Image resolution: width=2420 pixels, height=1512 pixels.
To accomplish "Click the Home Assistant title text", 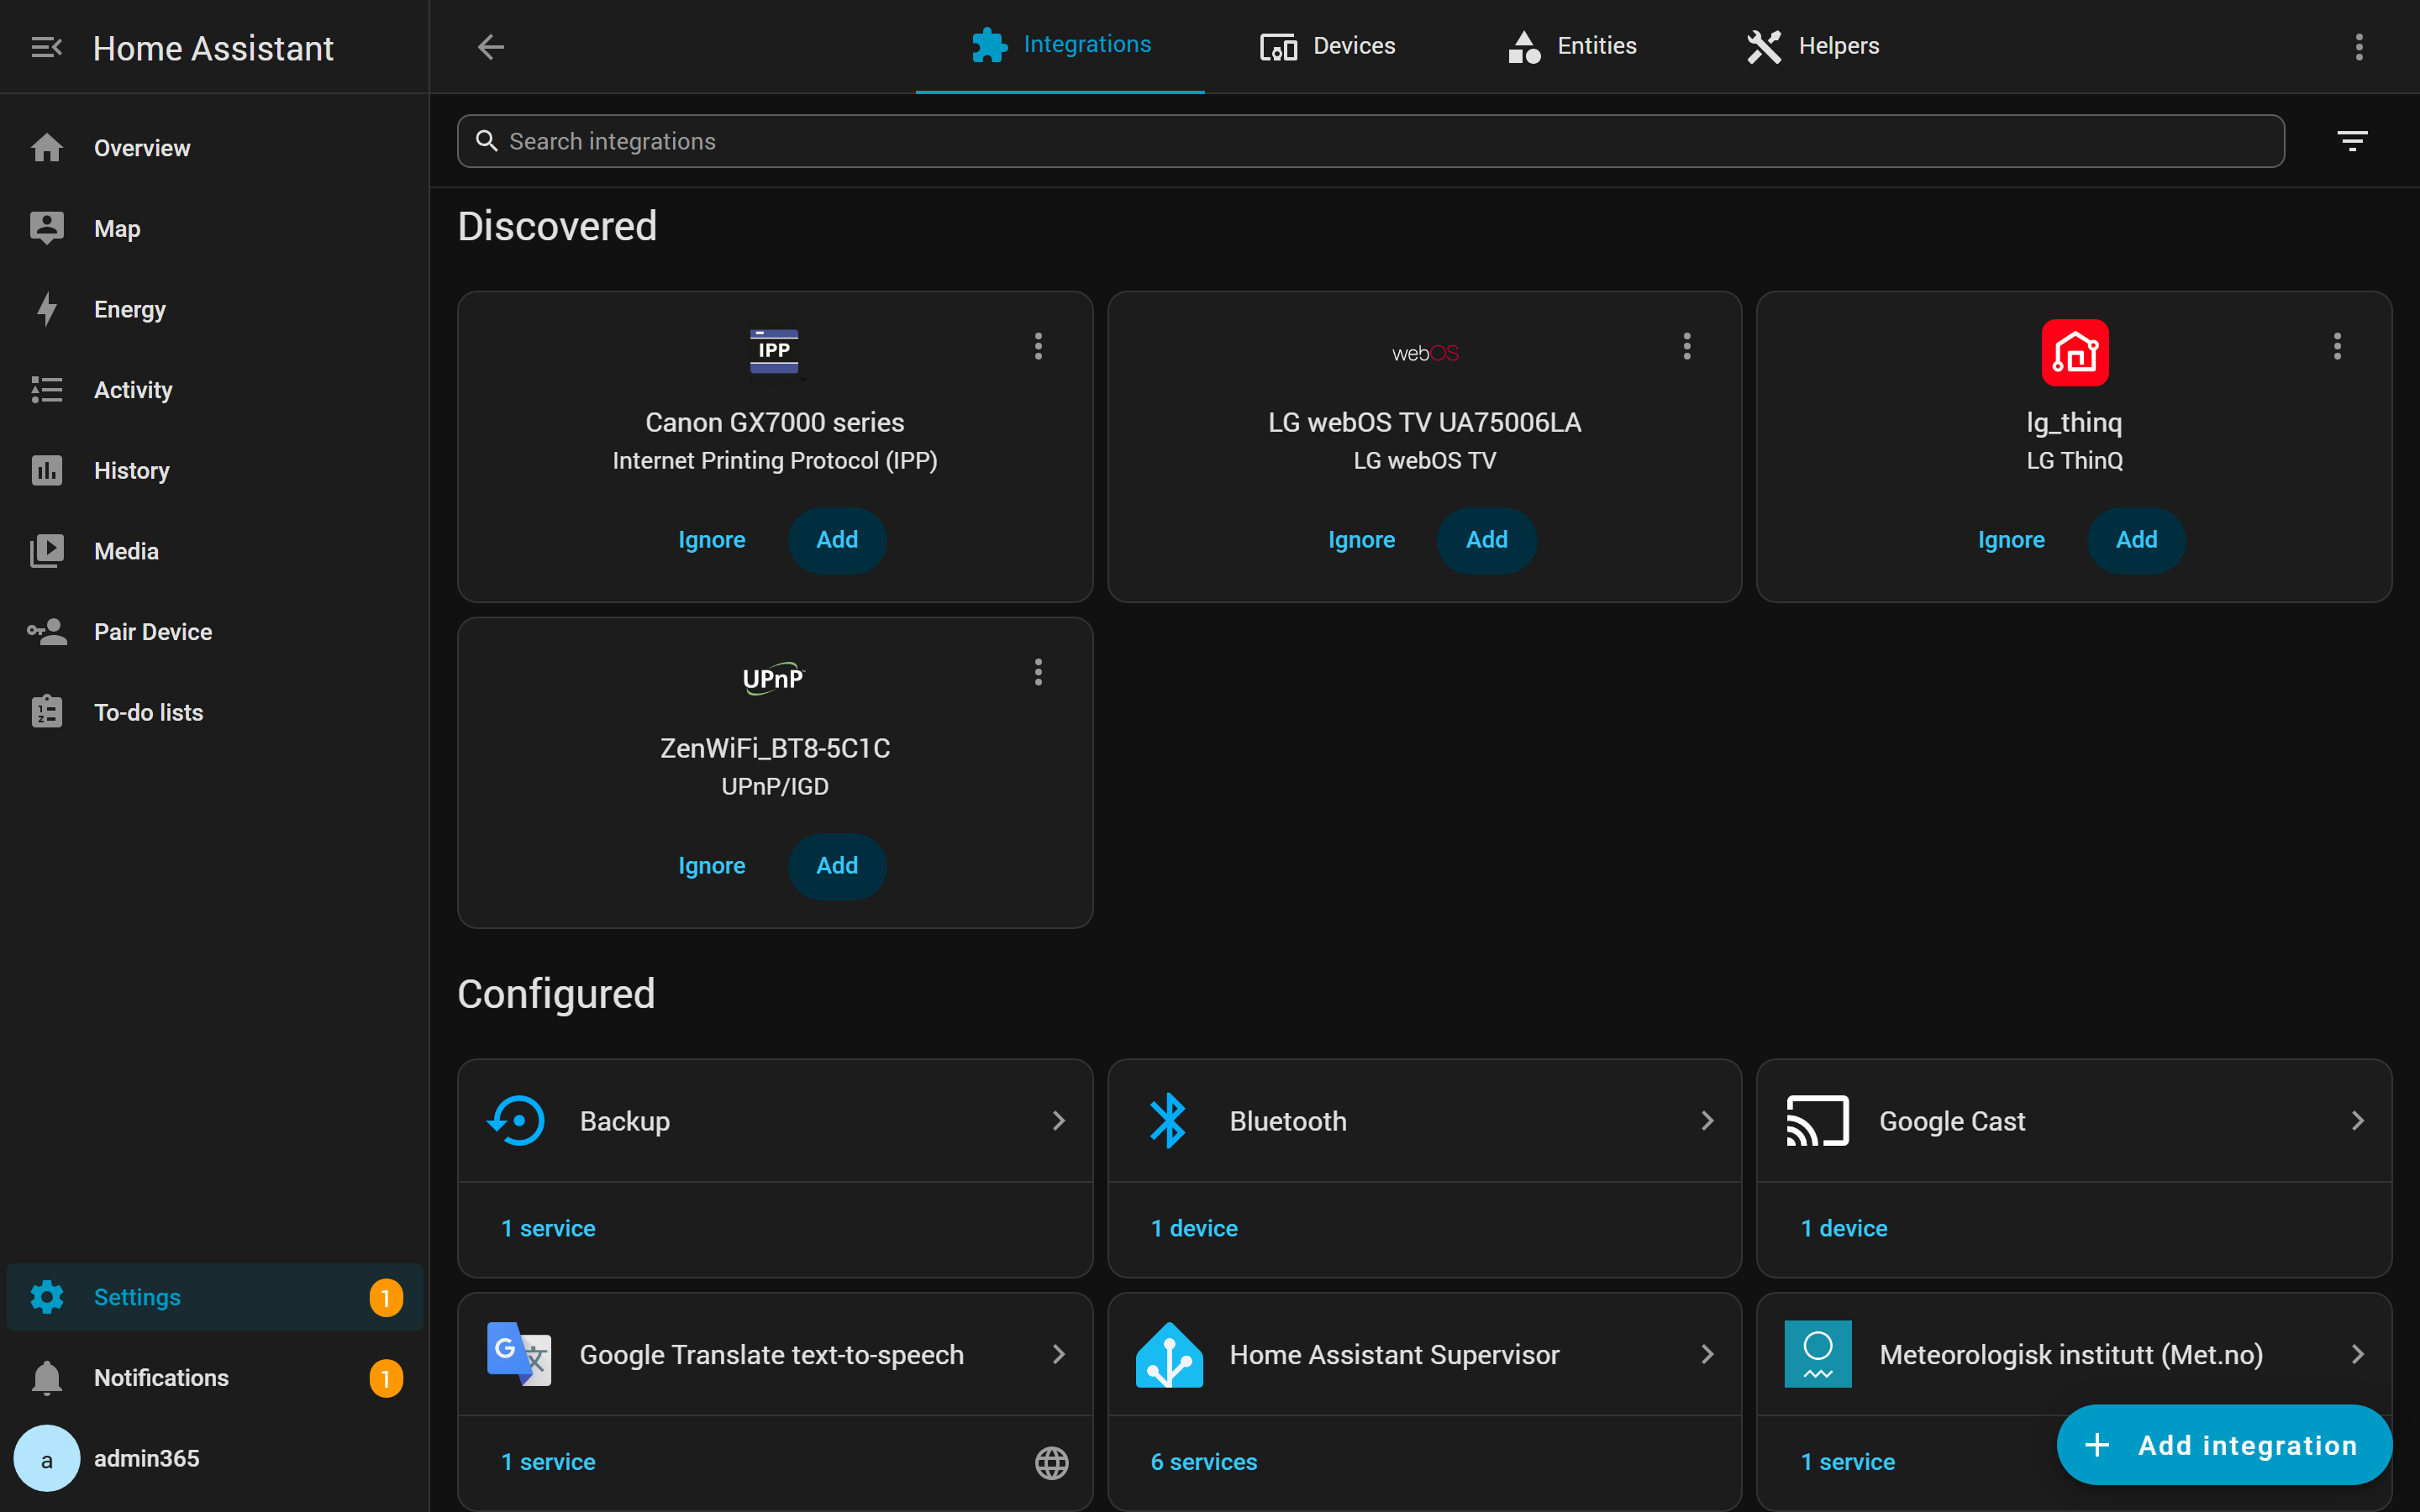I will 213,48.
